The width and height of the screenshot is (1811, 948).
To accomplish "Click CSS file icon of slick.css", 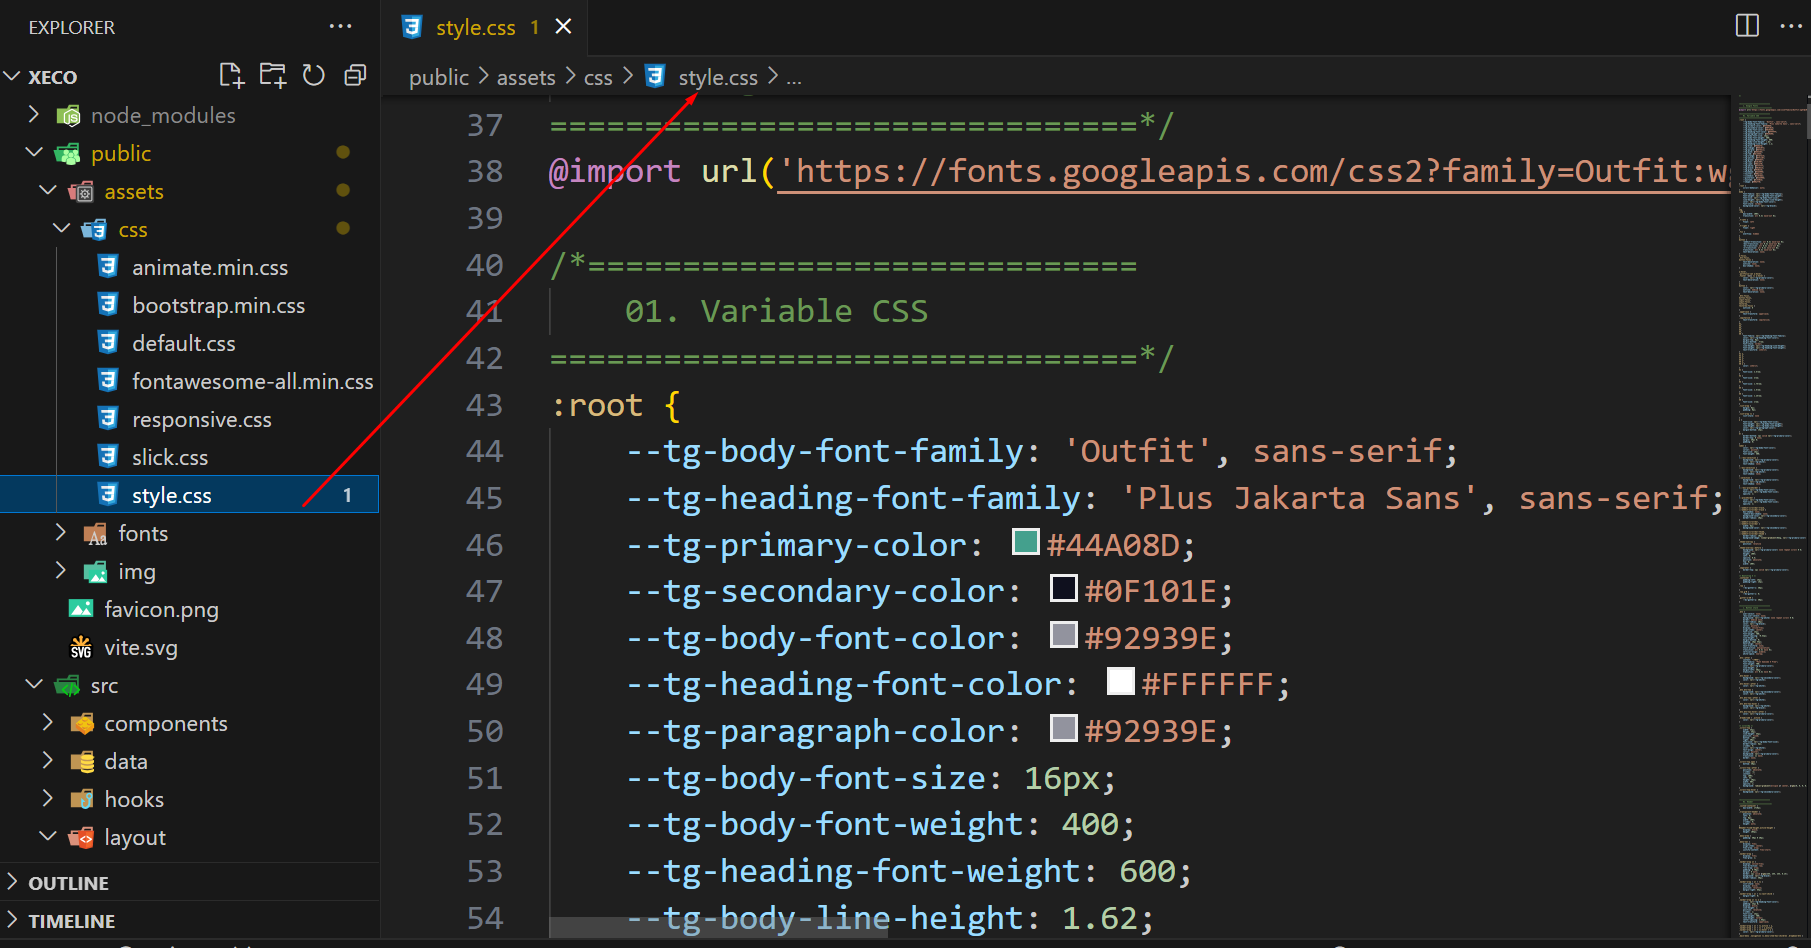I will (x=108, y=457).
